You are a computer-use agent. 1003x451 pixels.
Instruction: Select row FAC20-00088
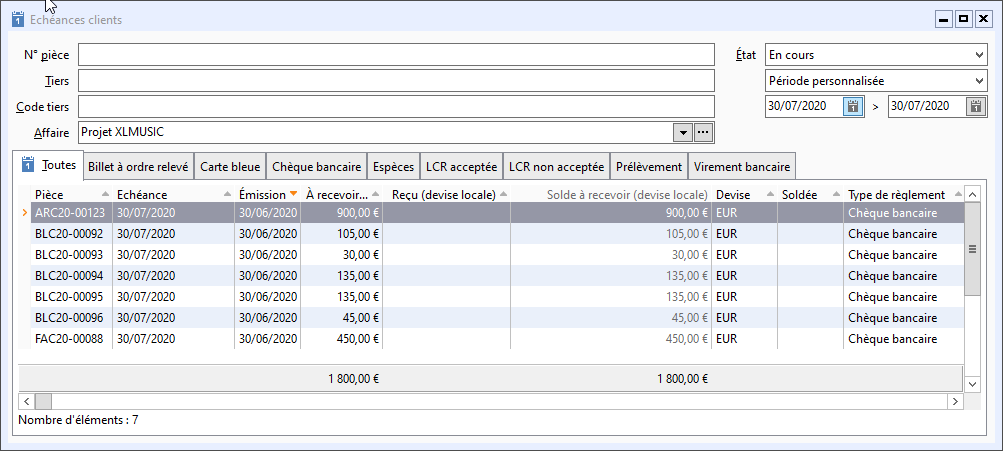click(x=491, y=338)
